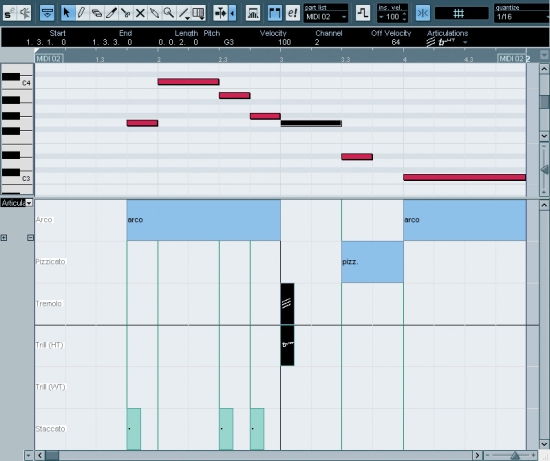
Task: Select the Zoom magnifier tool
Action: (169, 13)
